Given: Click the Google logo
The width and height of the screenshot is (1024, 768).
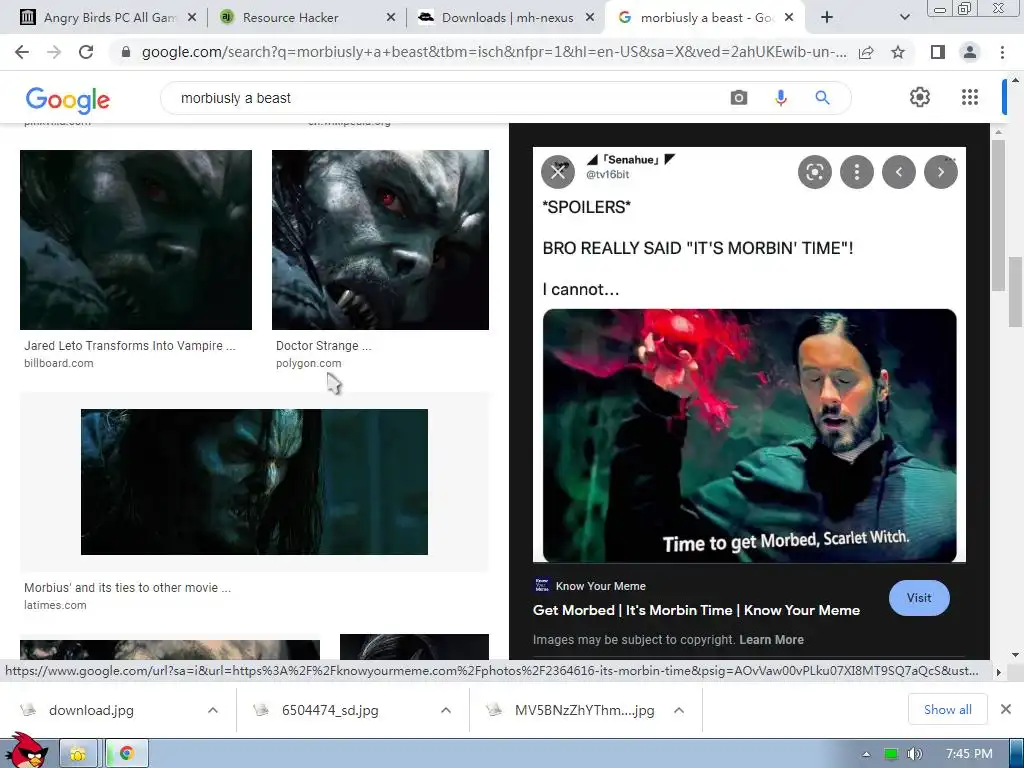Looking at the screenshot, I should point(67,99).
